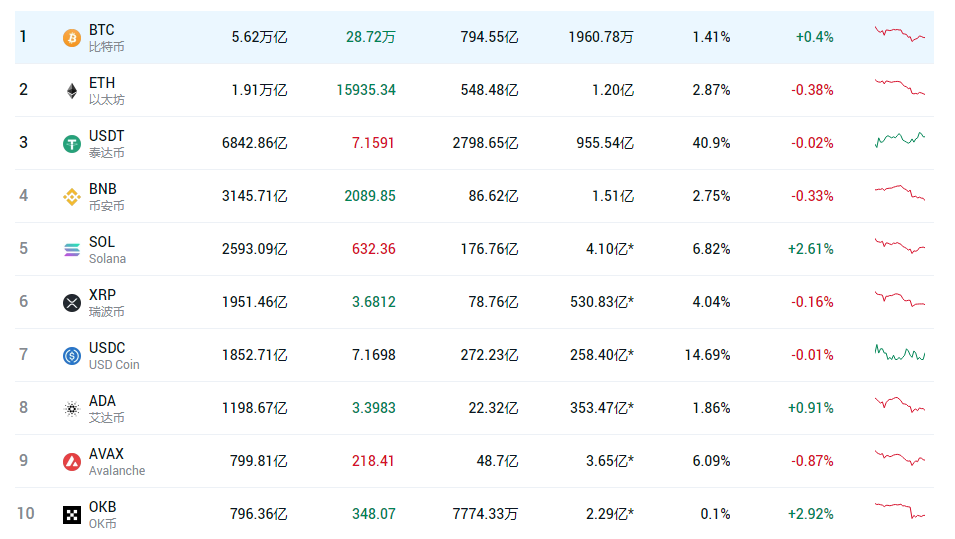This screenshot has height=539, width=955.
Task: Open the SOL price trend sparkline
Action: click(x=900, y=245)
